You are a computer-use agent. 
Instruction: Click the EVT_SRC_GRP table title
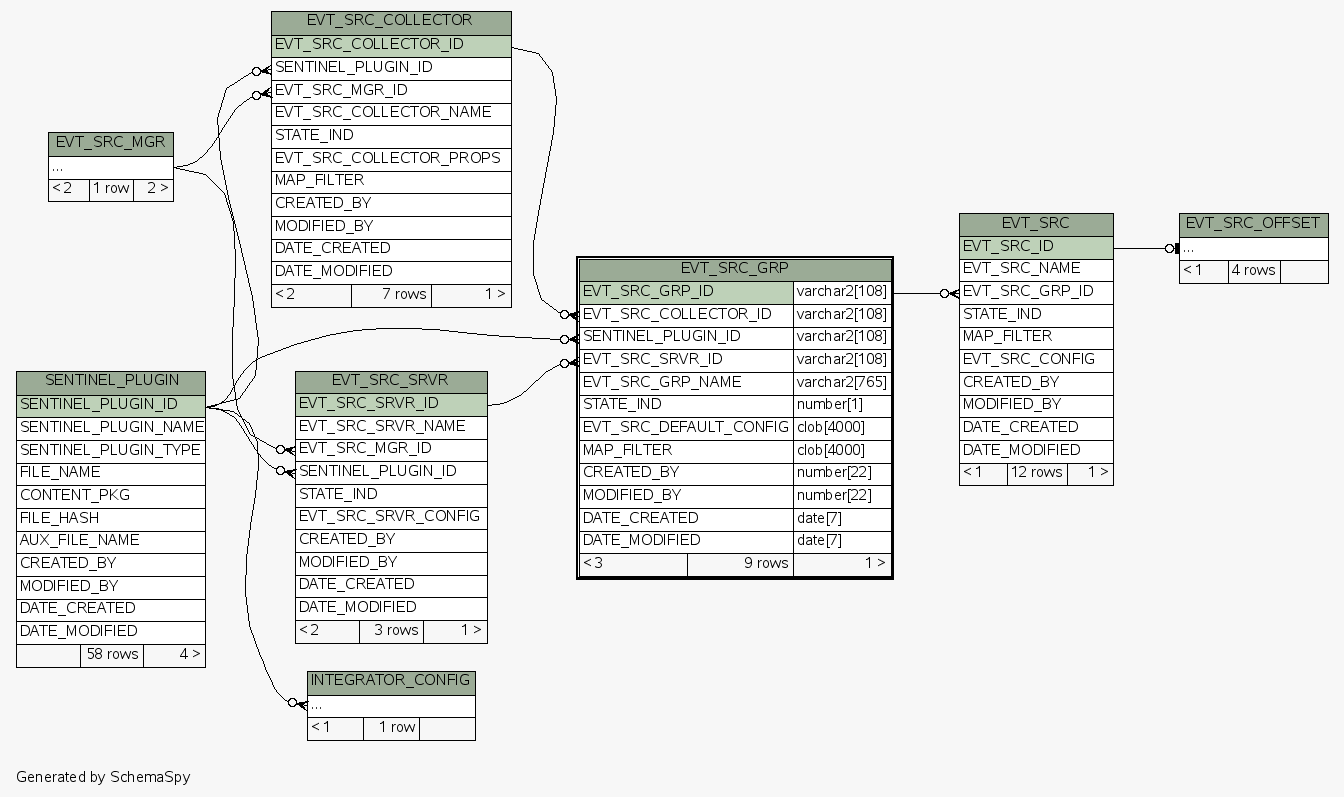pyautogui.click(x=735, y=270)
